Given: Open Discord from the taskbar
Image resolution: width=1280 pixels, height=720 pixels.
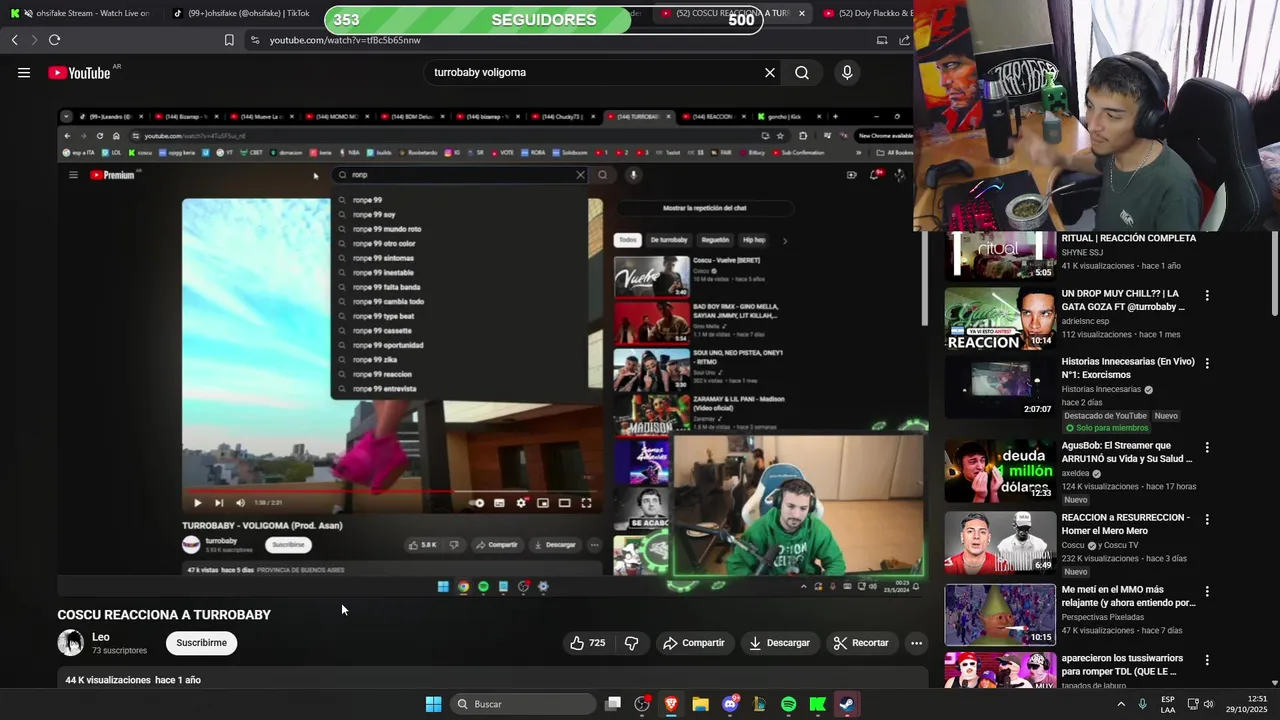Looking at the screenshot, I should pyautogui.click(x=730, y=704).
